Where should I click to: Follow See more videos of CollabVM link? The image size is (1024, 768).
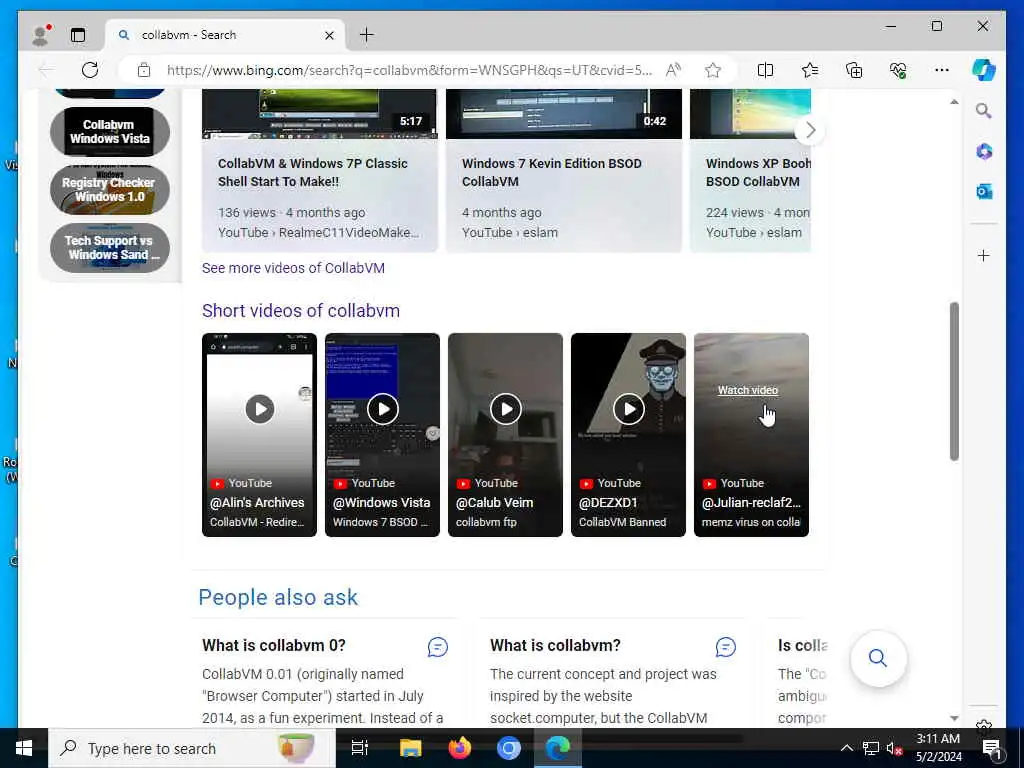pyautogui.click(x=293, y=268)
